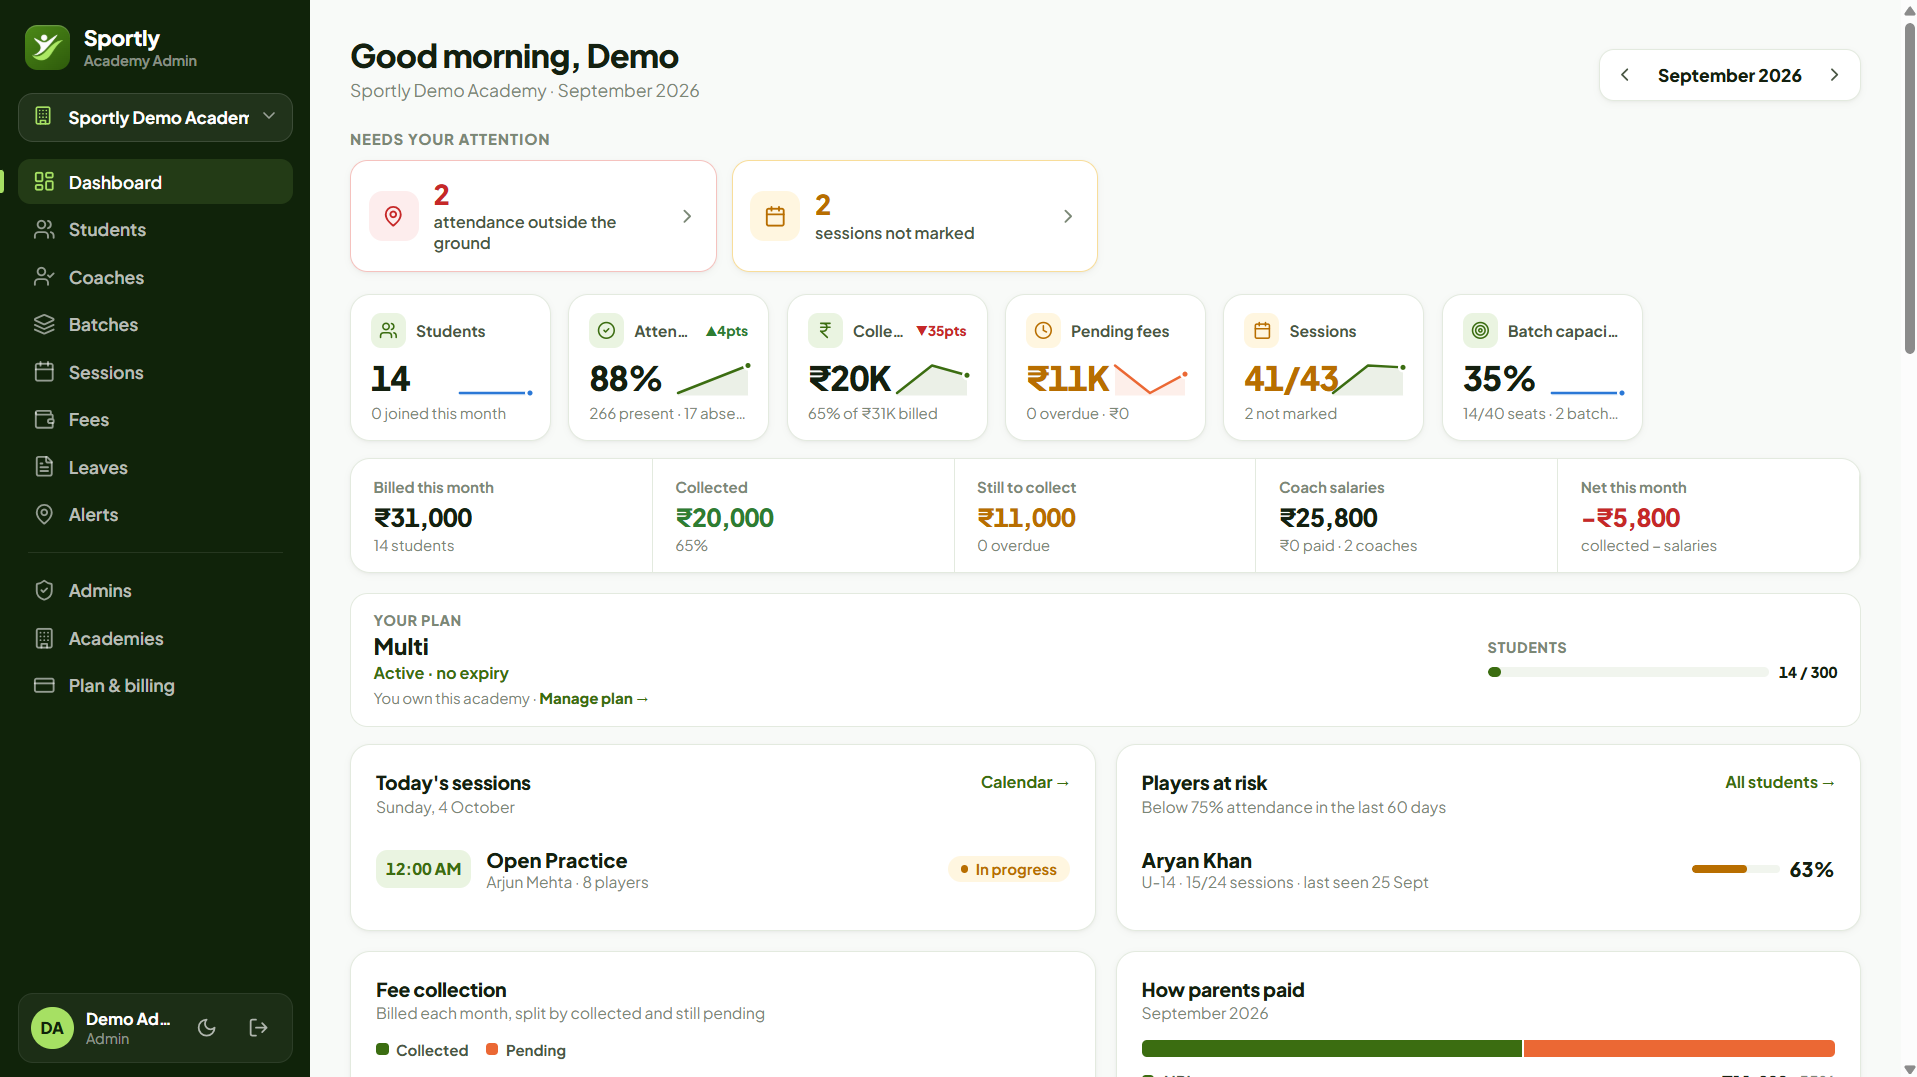Screen dimensions: 1917x1077
Task: Click the Attendance check-circle icon
Action: (x=606, y=330)
